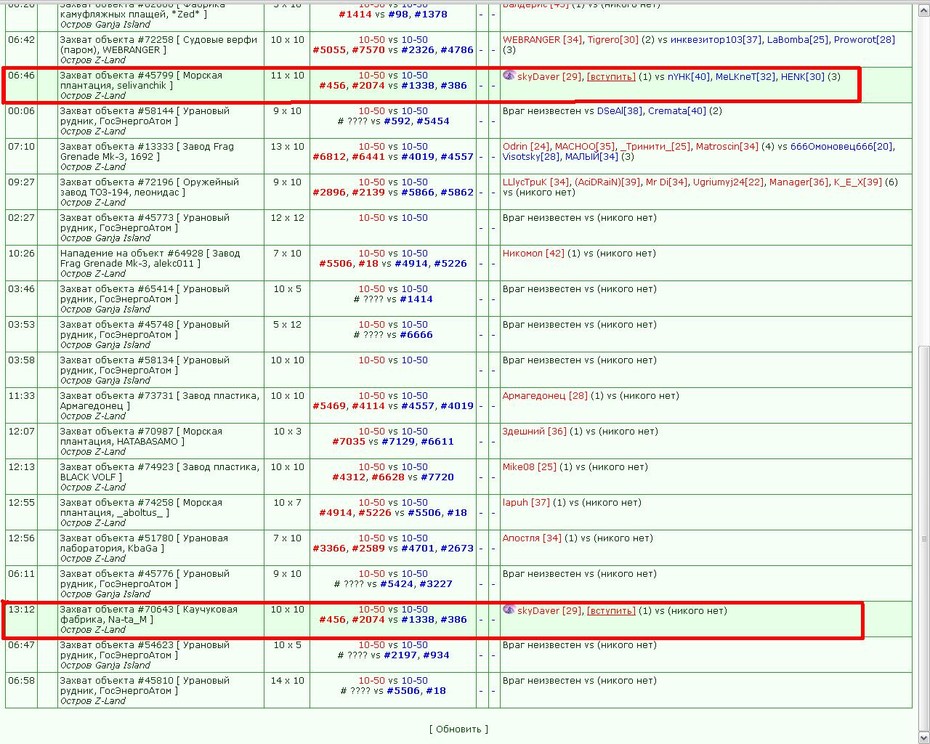The width and height of the screenshot is (930, 744).
Task: Open player Никомол [42] profile
Action: [x=533, y=253]
